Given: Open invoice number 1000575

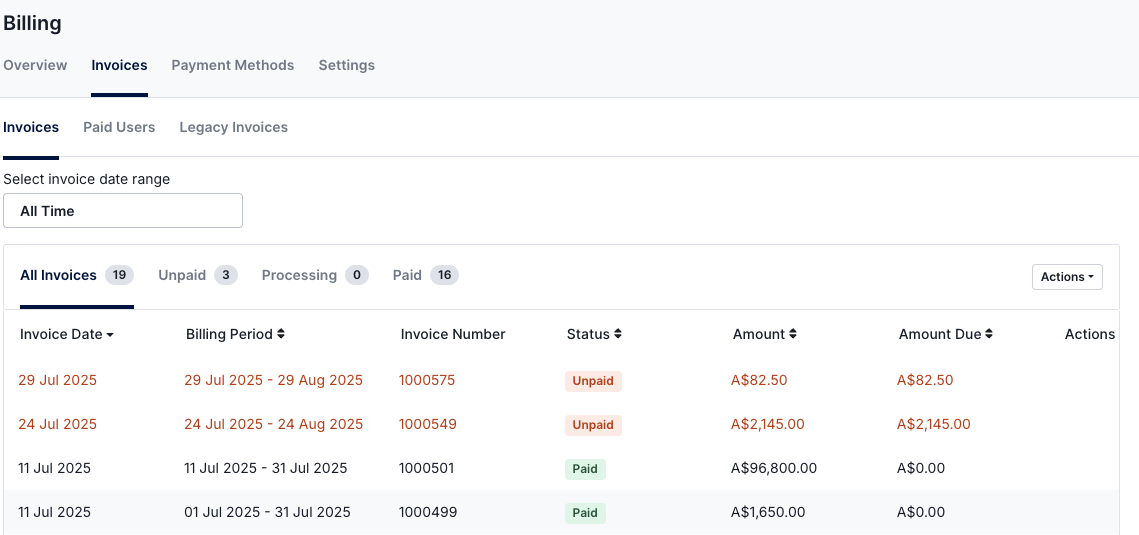Looking at the screenshot, I should pos(427,380).
